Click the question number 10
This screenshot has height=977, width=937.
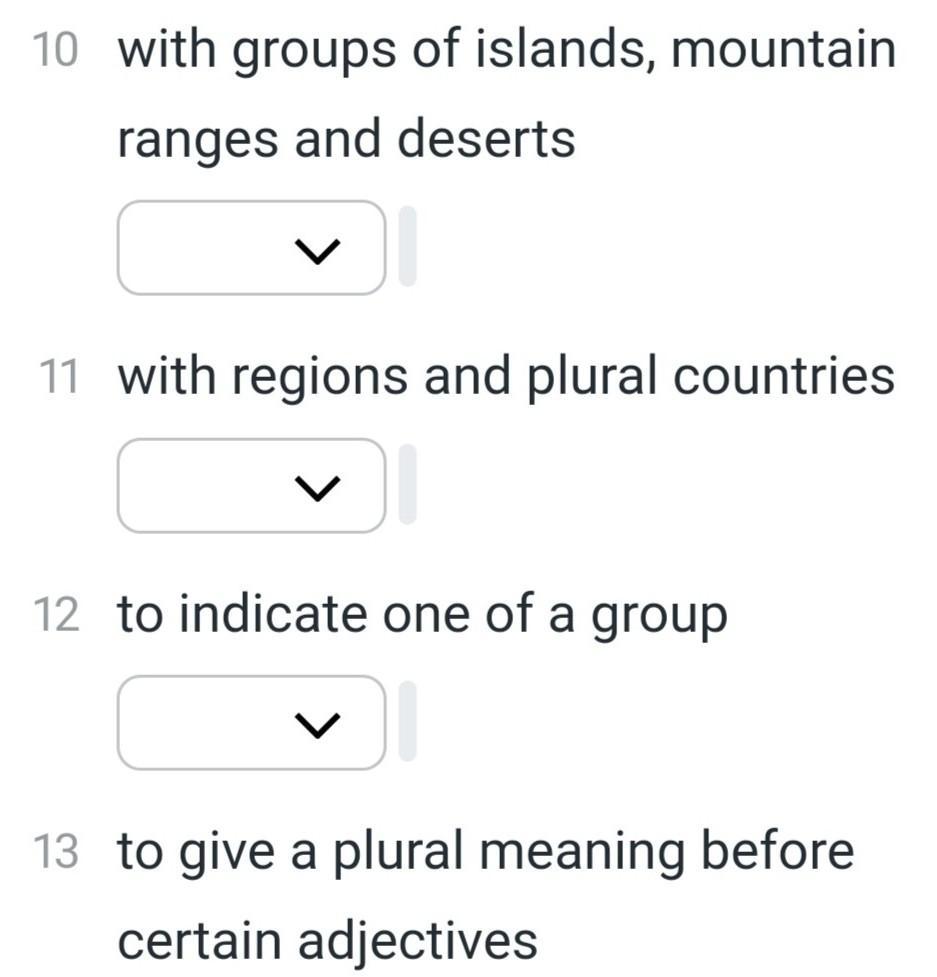pos(54,51)
